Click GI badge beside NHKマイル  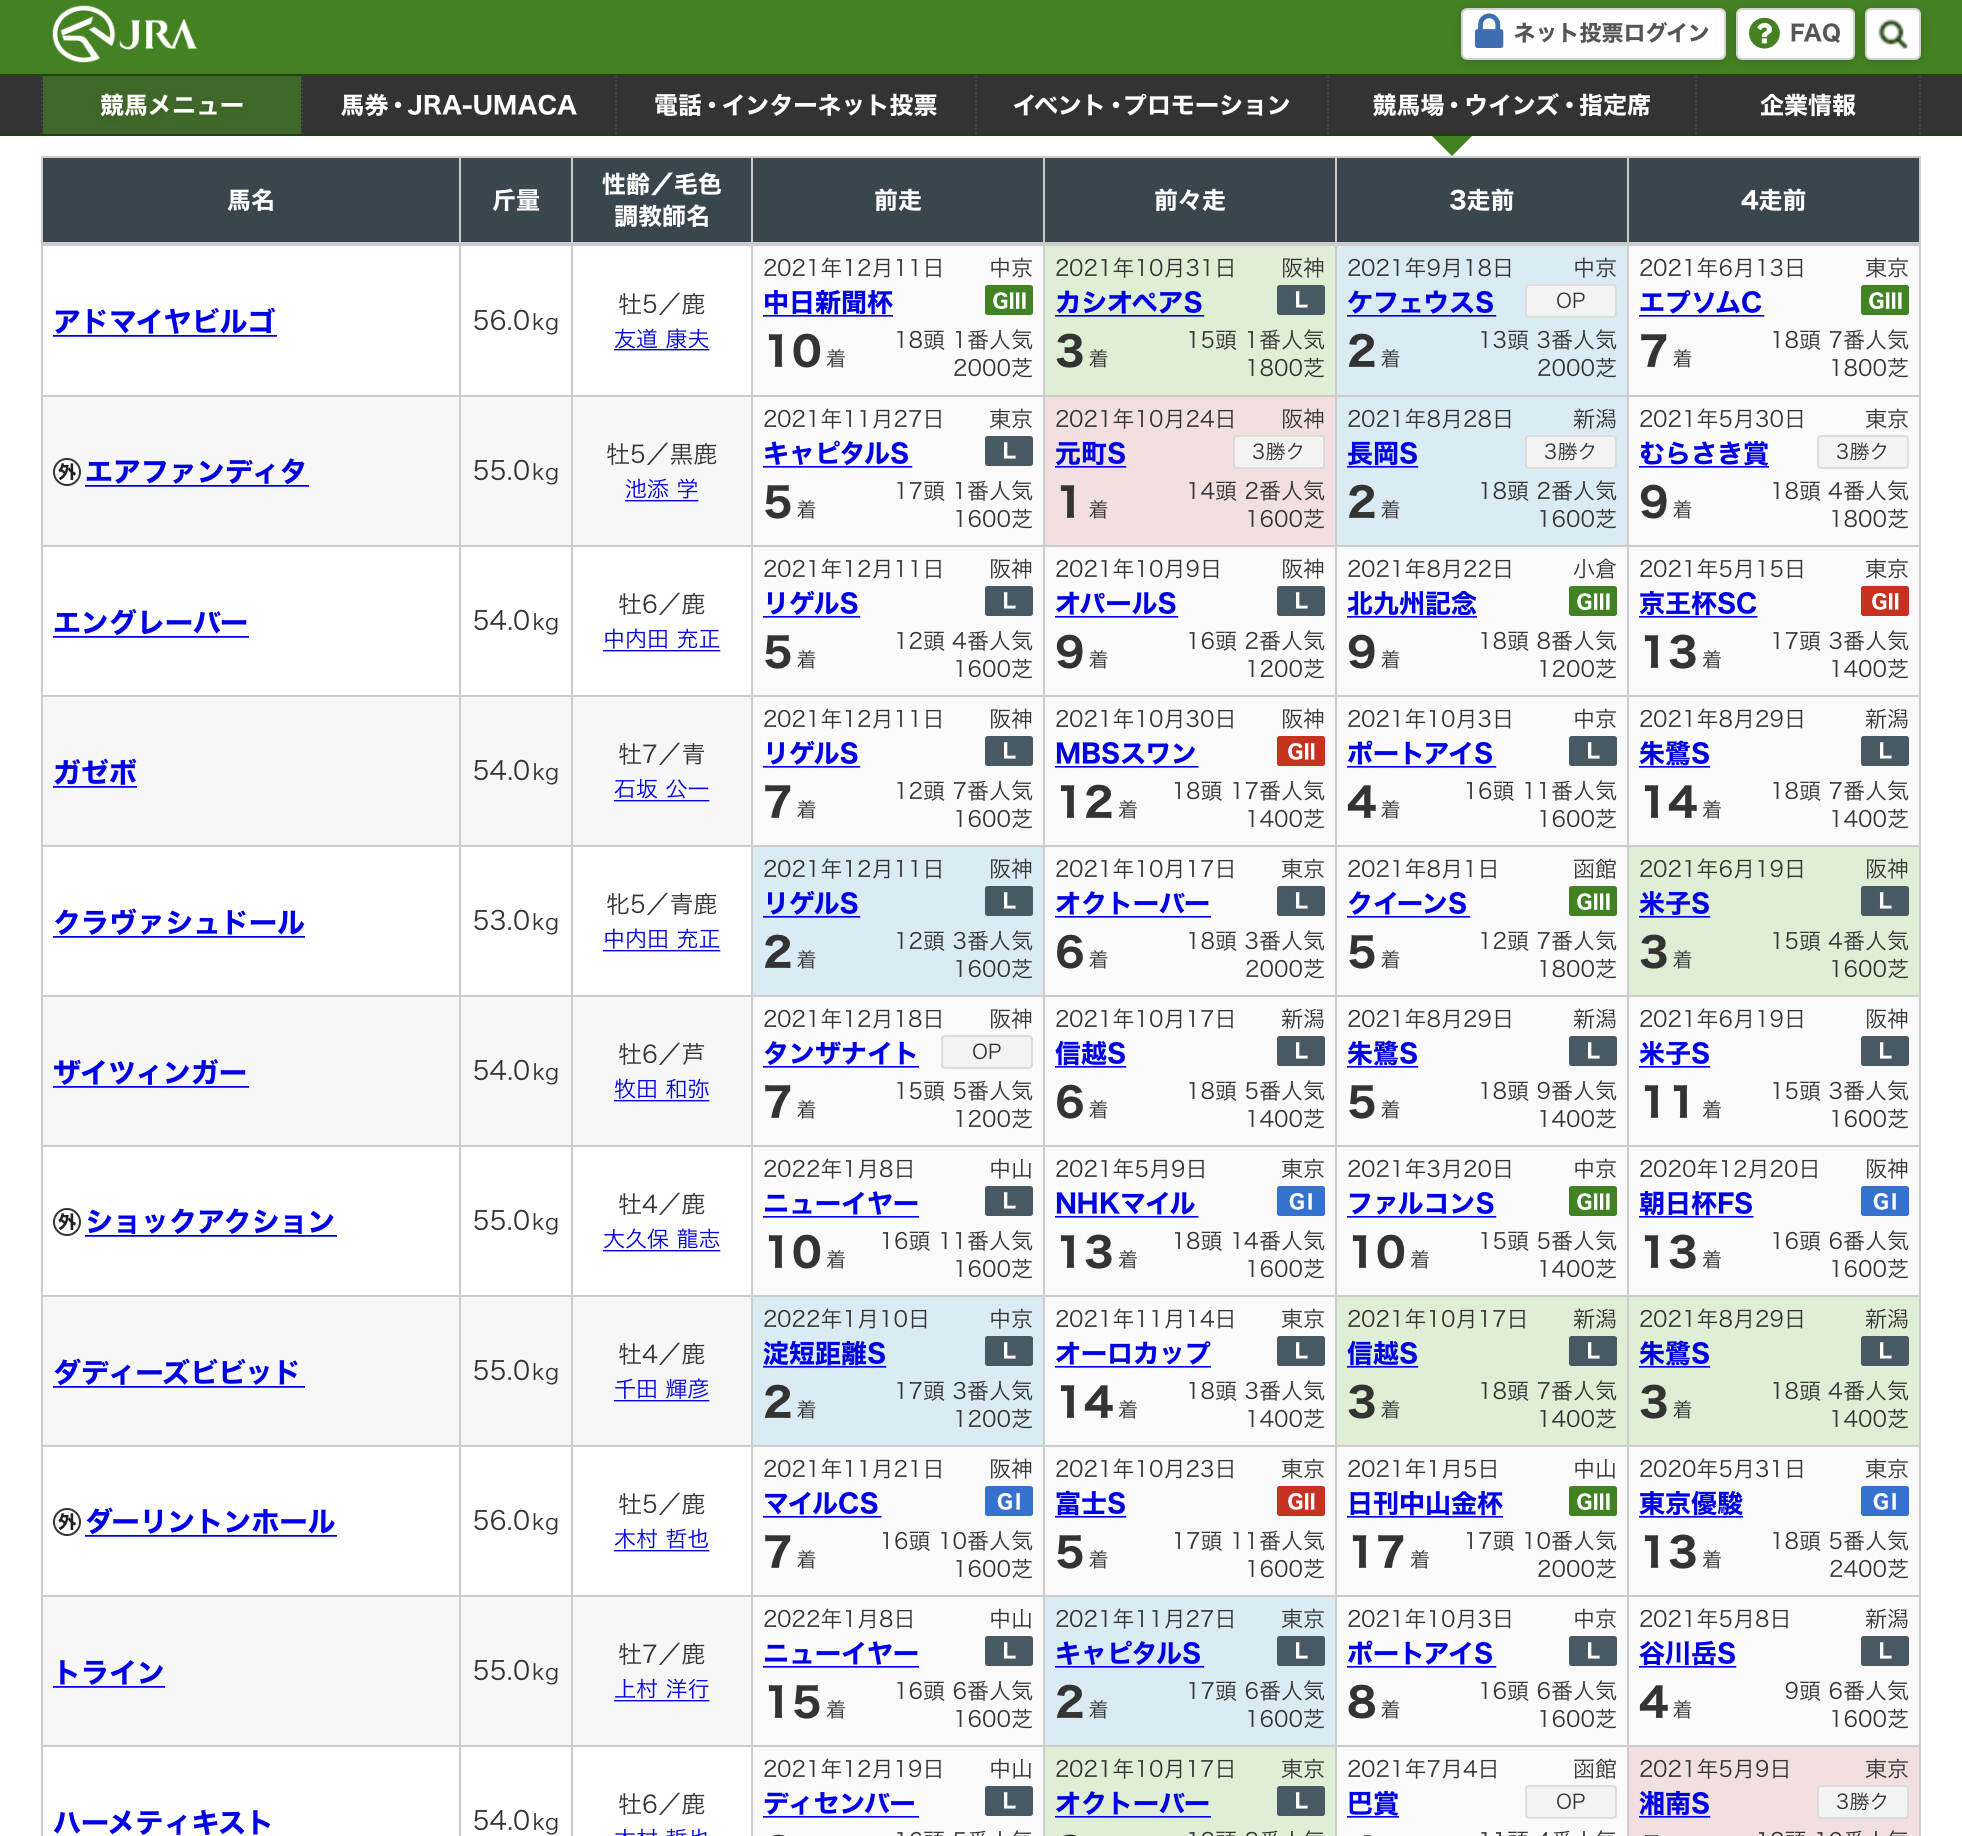pos(1300,1201)
